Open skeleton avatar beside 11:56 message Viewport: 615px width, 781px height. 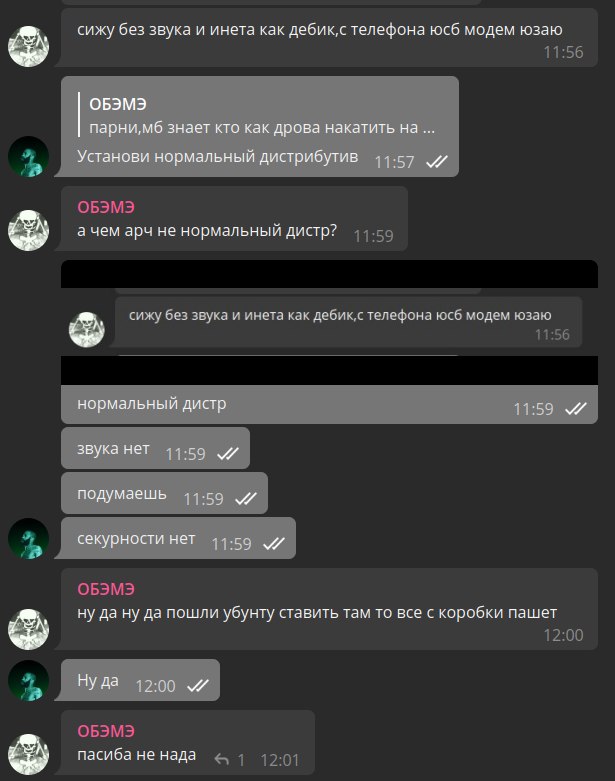click(28, 46)
